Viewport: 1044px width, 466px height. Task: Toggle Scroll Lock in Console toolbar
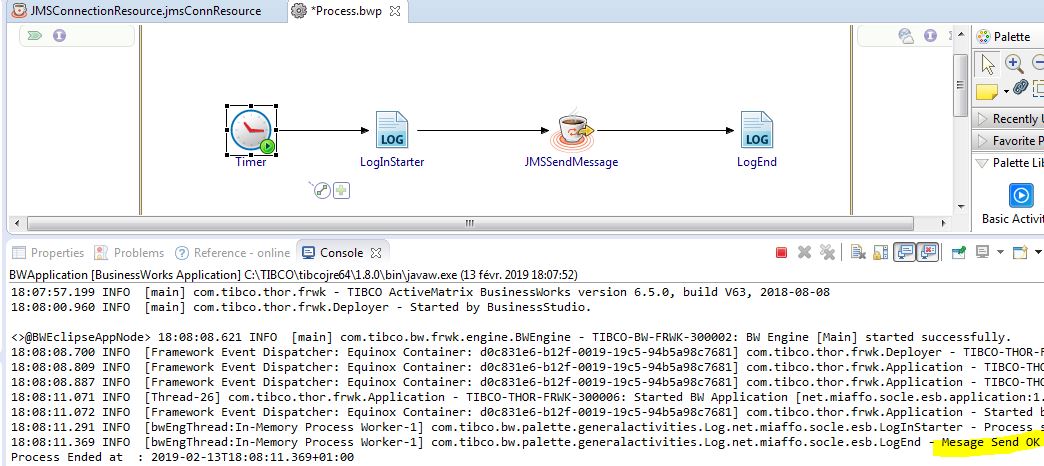[x=881, y=252]
